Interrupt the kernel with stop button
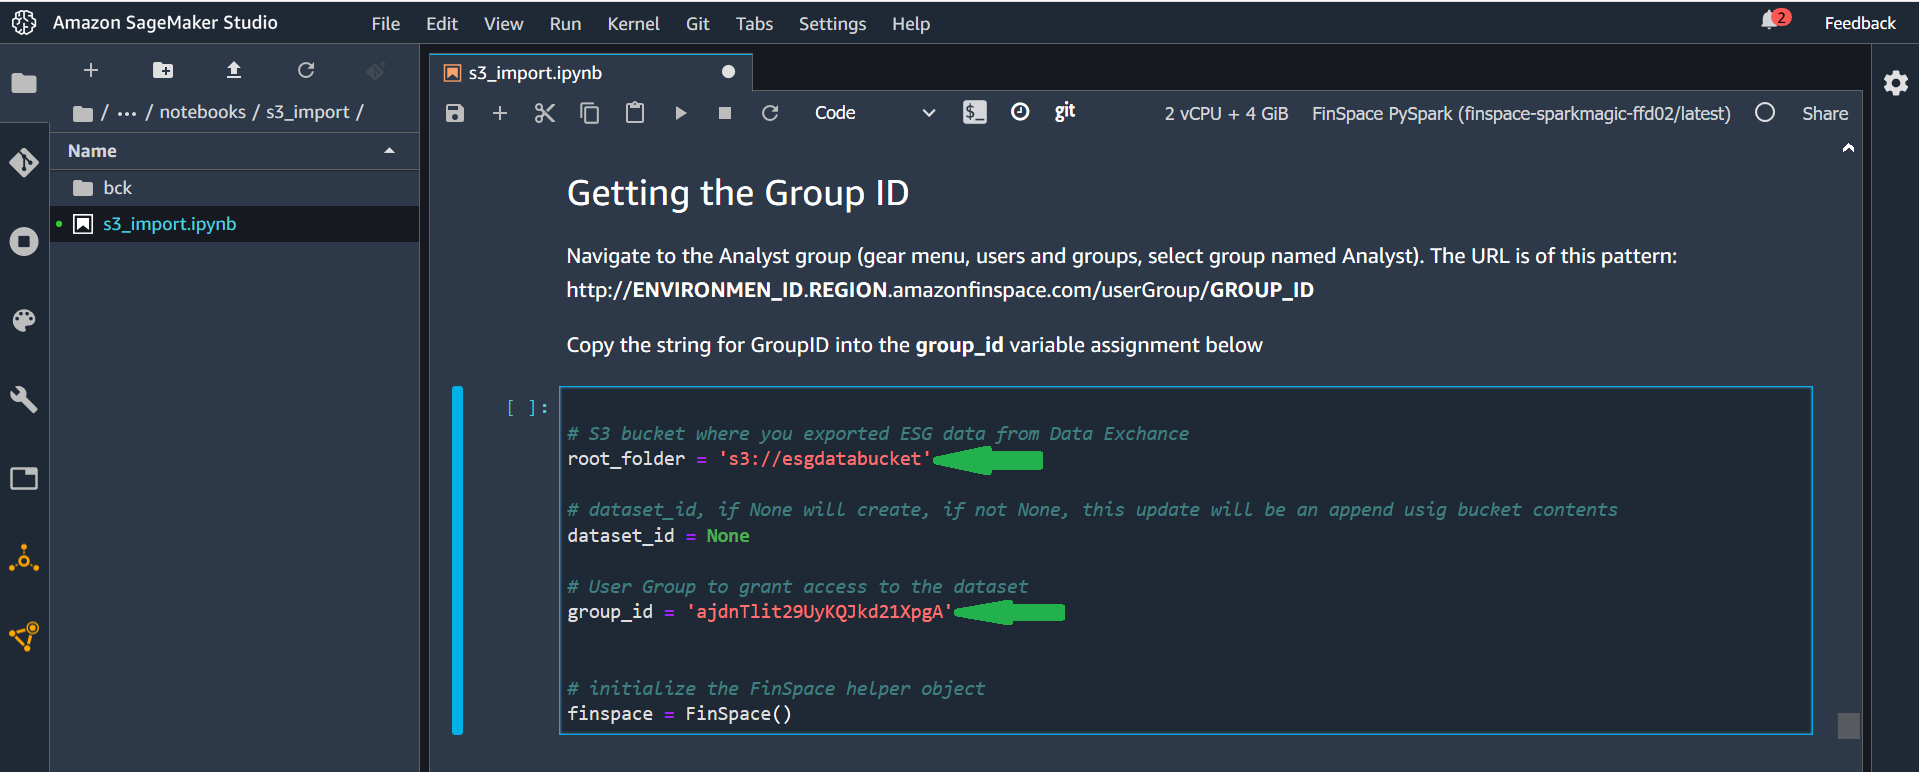Screen dimensions: 1919x772 tap(725, 113)
